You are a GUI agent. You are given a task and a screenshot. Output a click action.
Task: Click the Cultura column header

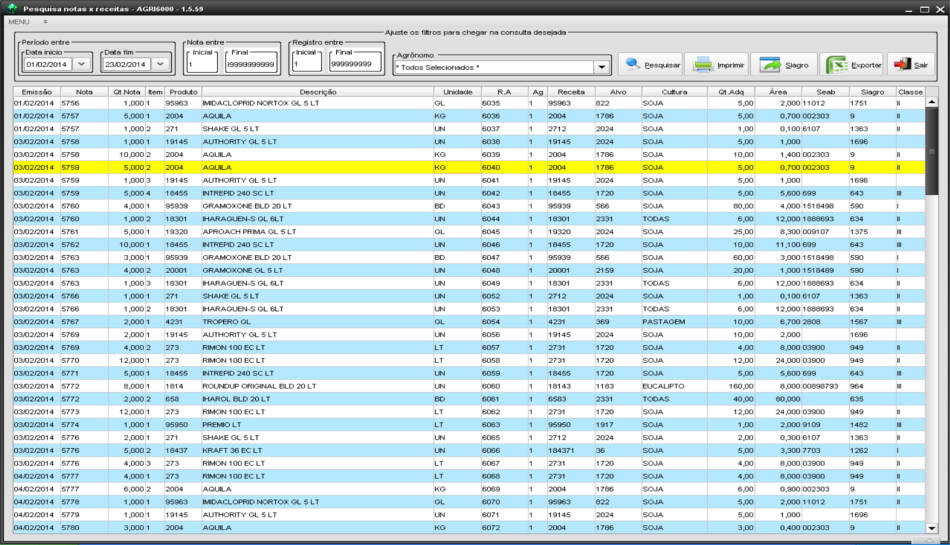coord(674,92)
